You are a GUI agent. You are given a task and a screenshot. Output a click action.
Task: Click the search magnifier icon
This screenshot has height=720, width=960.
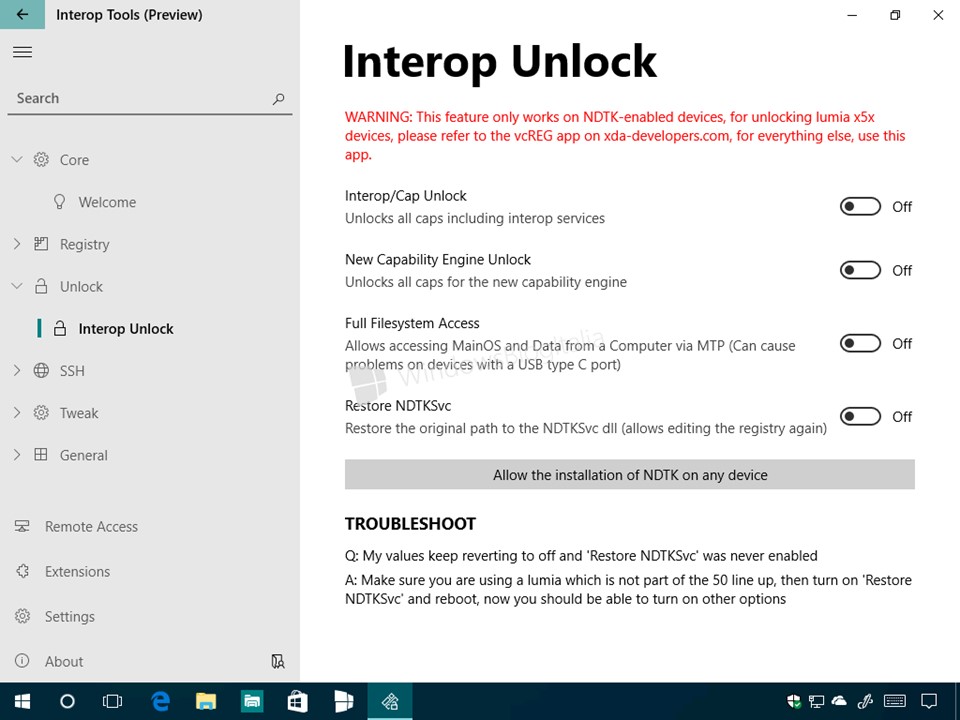(279, 99)
